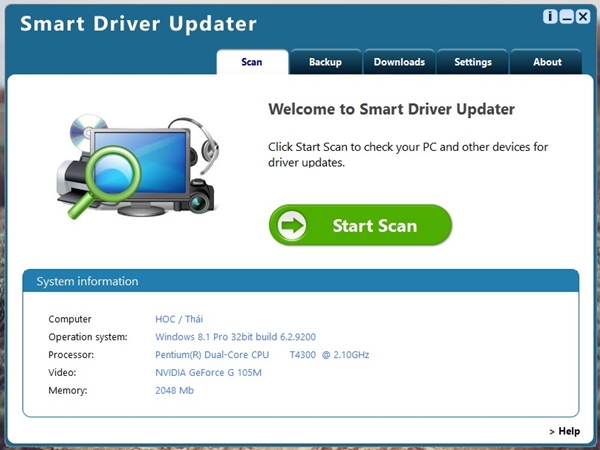This screenshot has height=450, width=600.
Task: Open the info icon in title bar
Action: coord(550,17)
